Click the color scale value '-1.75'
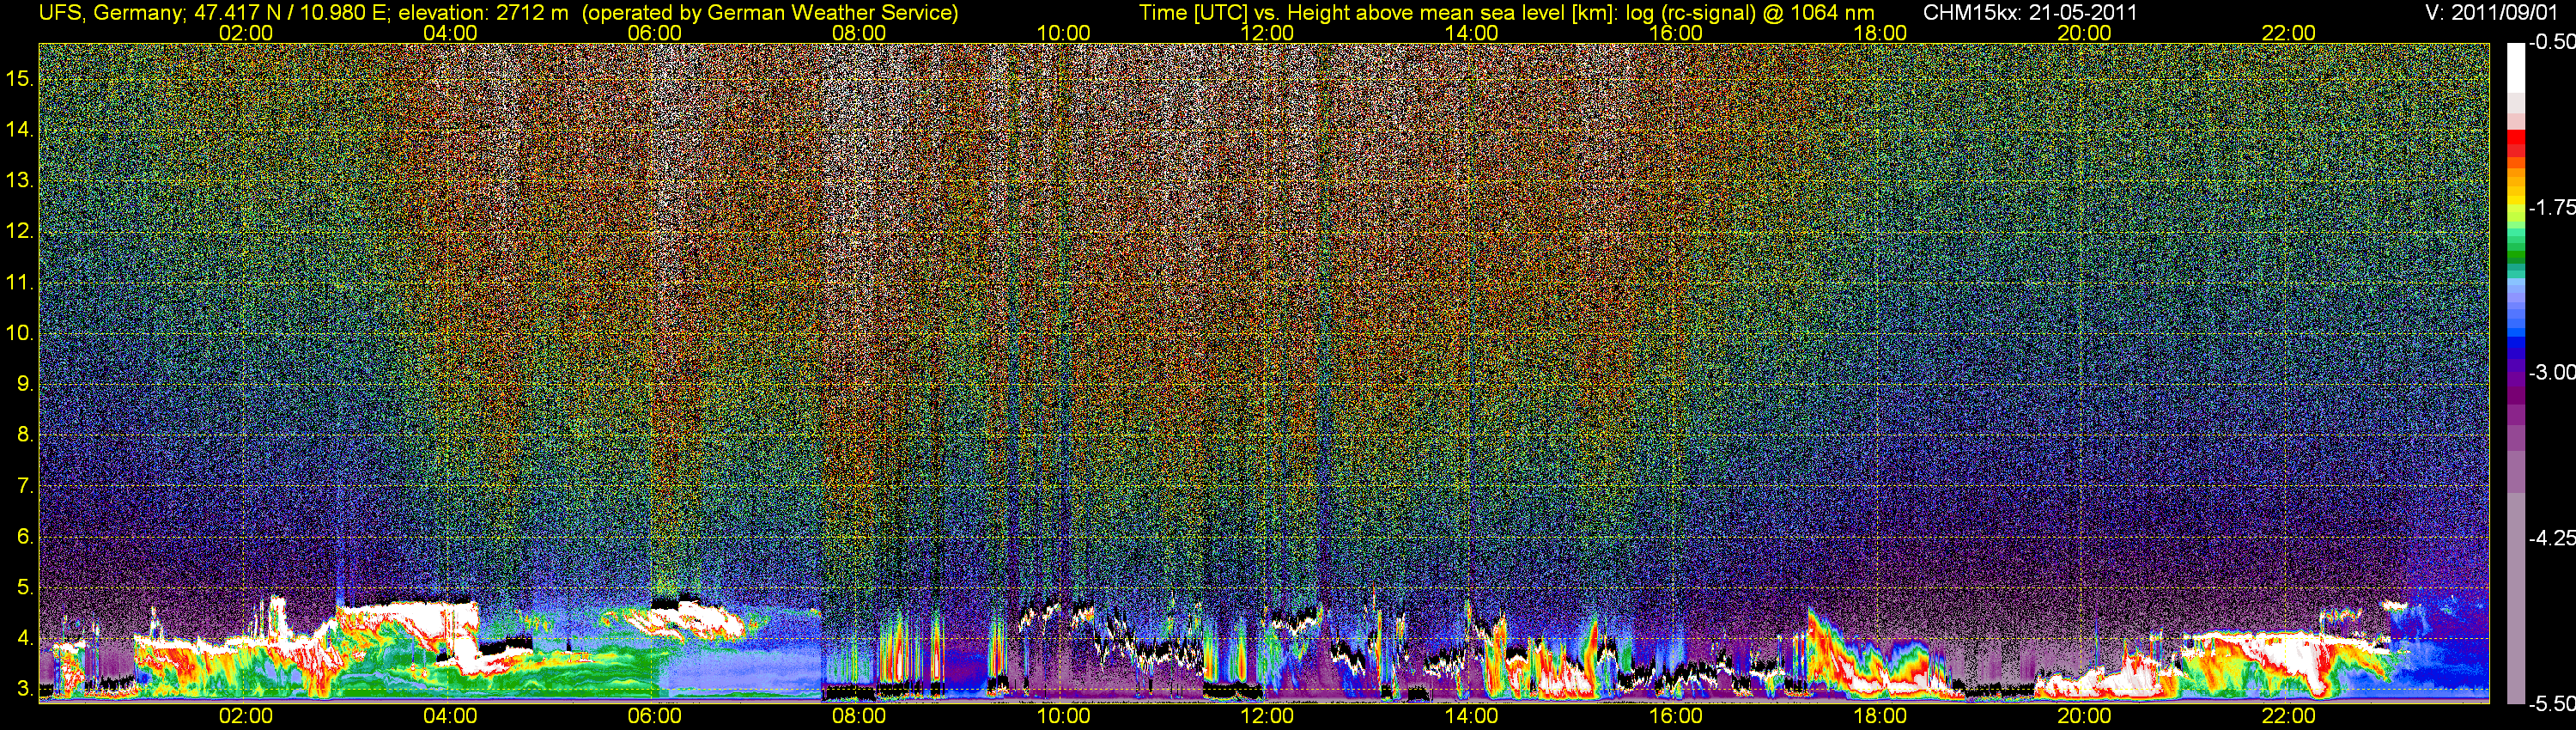 point(2551,207)
